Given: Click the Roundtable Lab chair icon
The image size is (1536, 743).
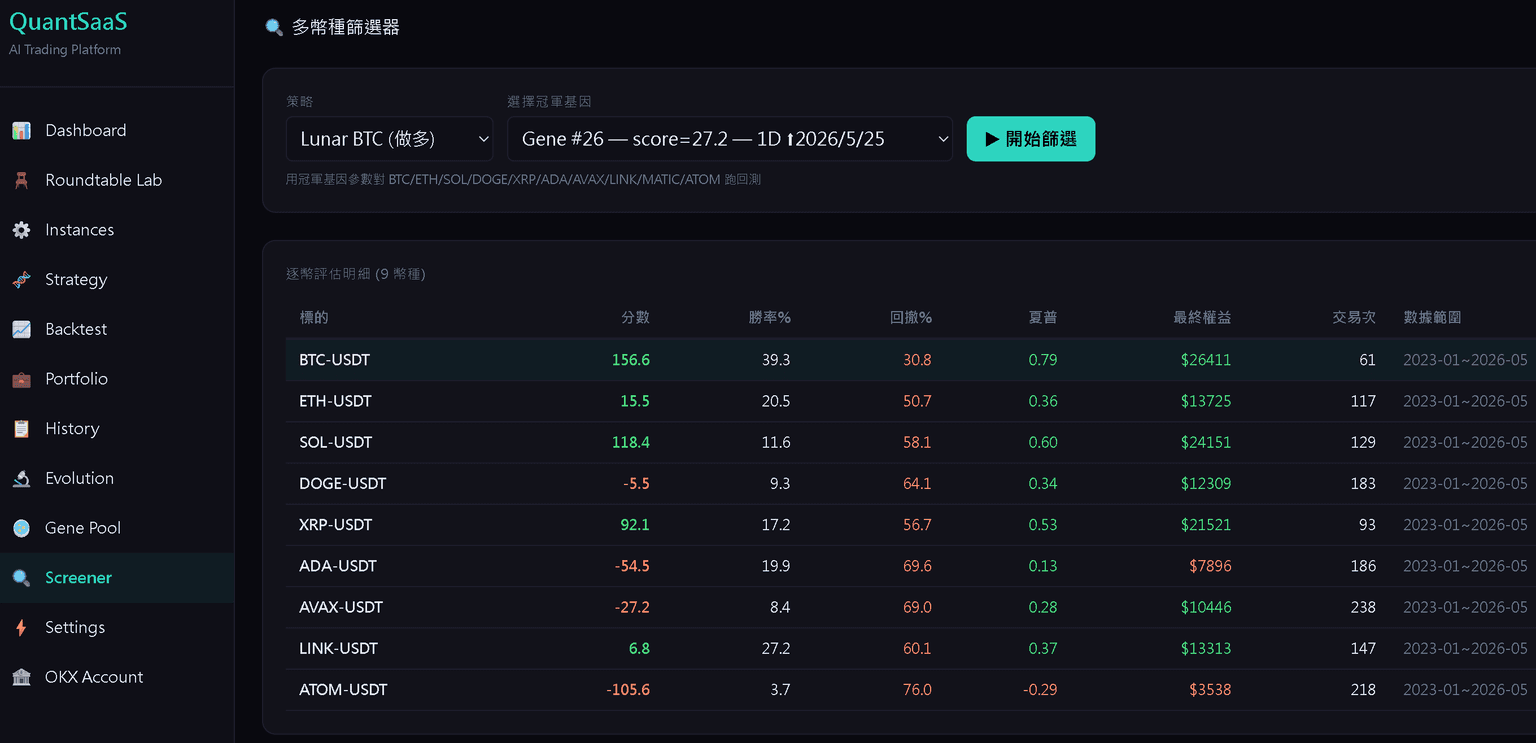Looking at the screenshot, I should (x=21, y=180).
